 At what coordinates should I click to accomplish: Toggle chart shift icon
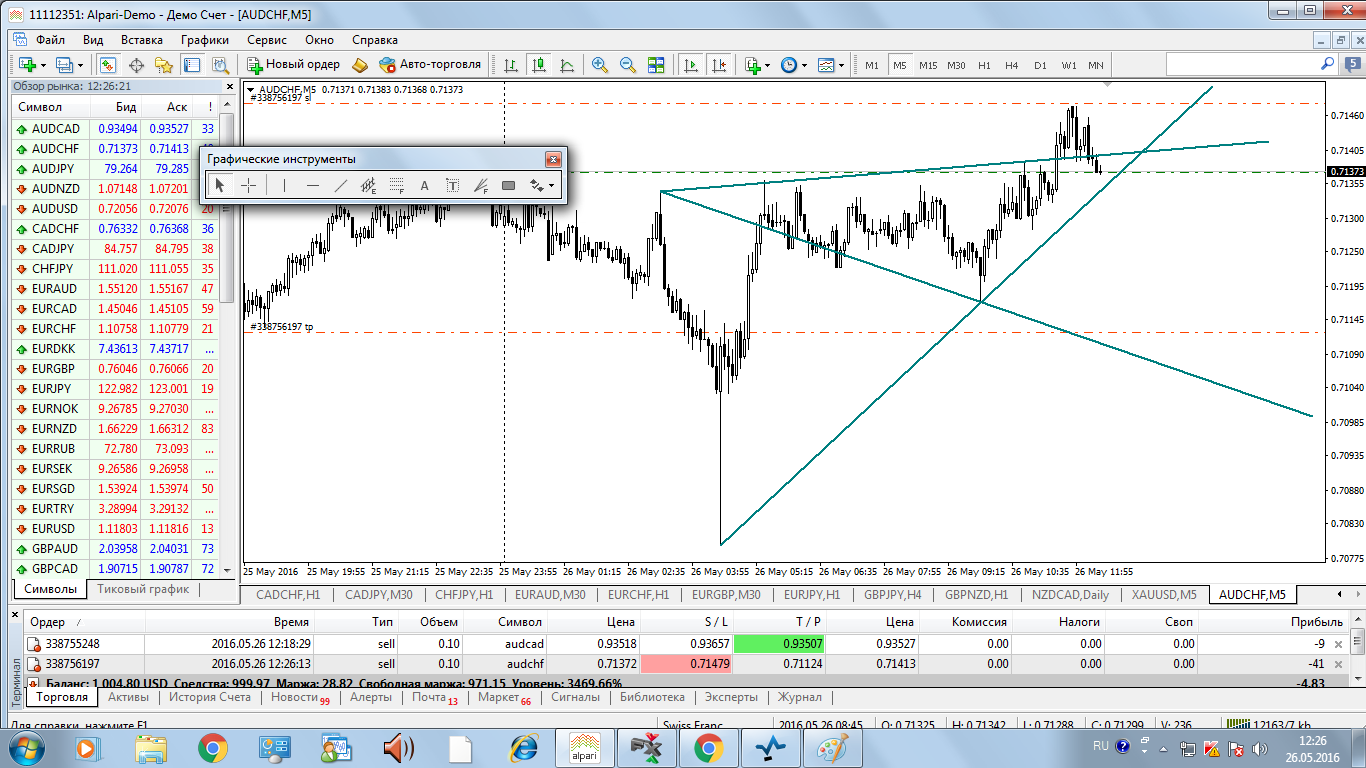tap(719, 64)
